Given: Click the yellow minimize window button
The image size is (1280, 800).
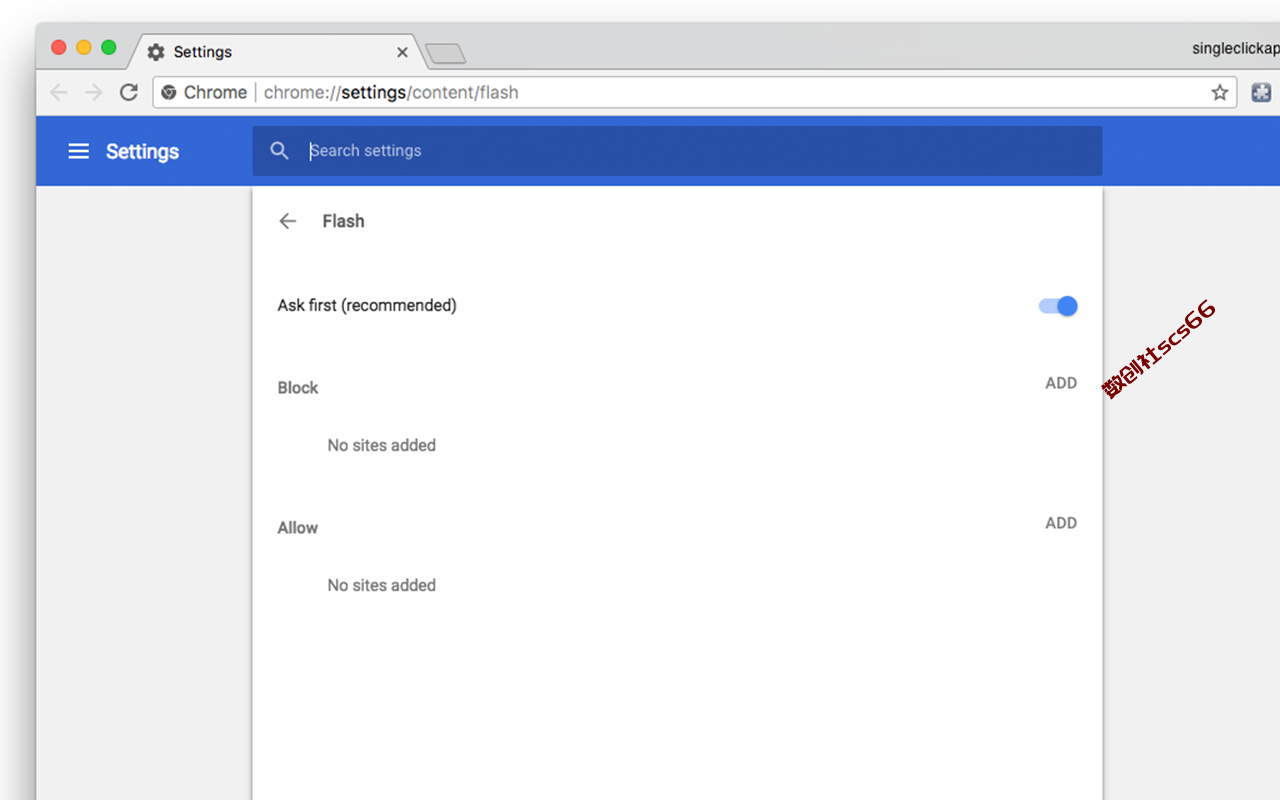Looking at the screenshot, I should click(84, 47).
